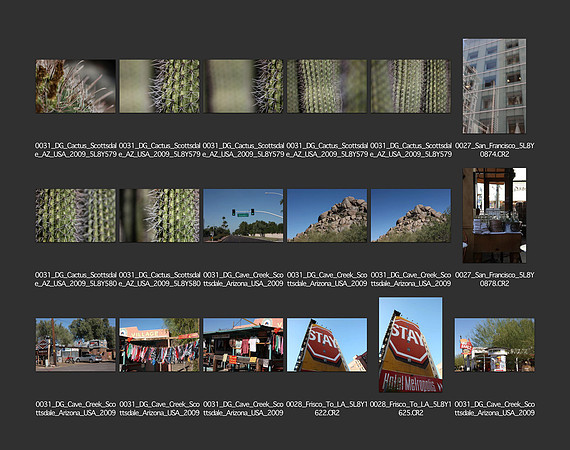570x450 pixels.
Task: Select the traffic light street thumbnail
Action: [243, 215]
